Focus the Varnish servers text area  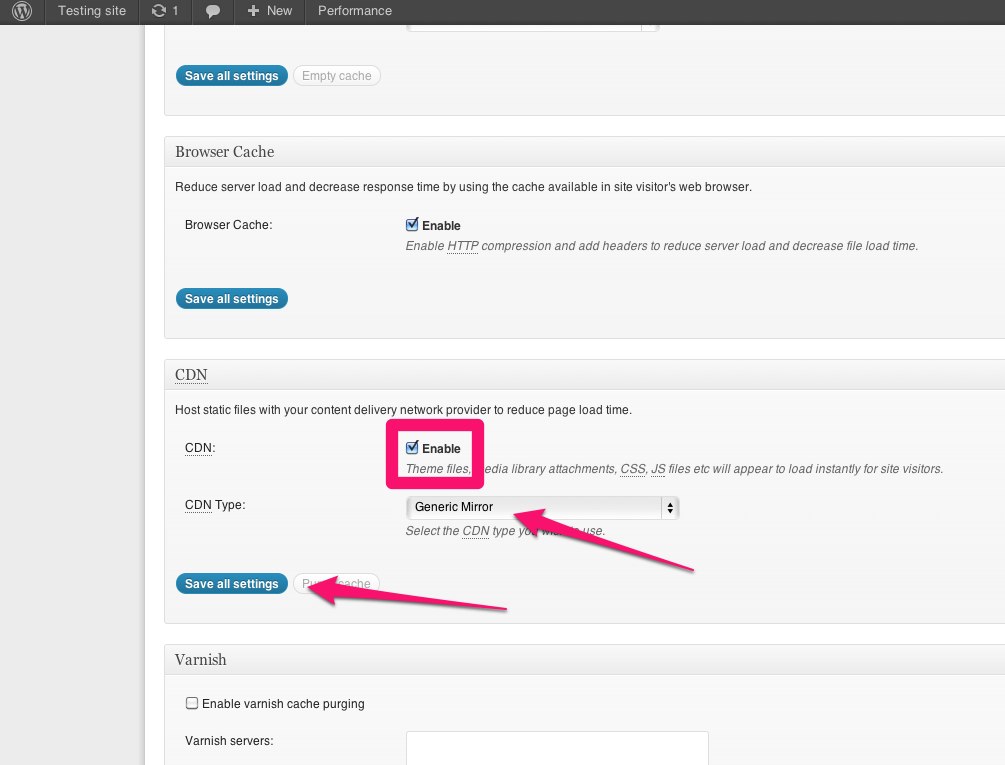[556, 747]
